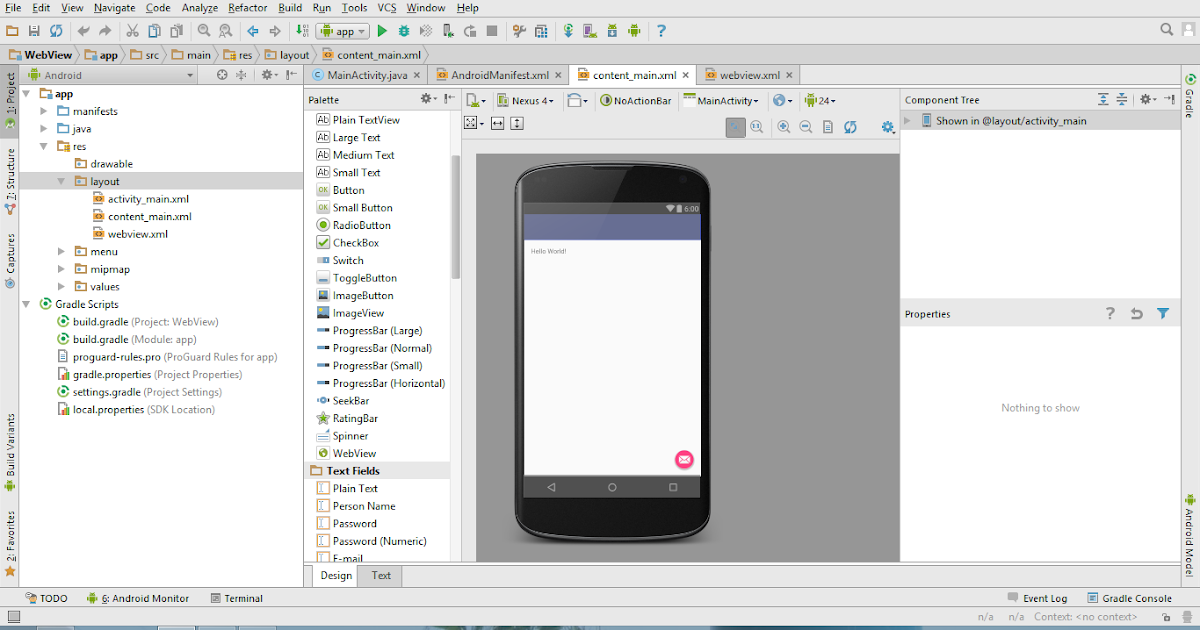This screenshot has height=630, width=1200.
Task: Refresh the layout preview
Action: pos(850,127)
